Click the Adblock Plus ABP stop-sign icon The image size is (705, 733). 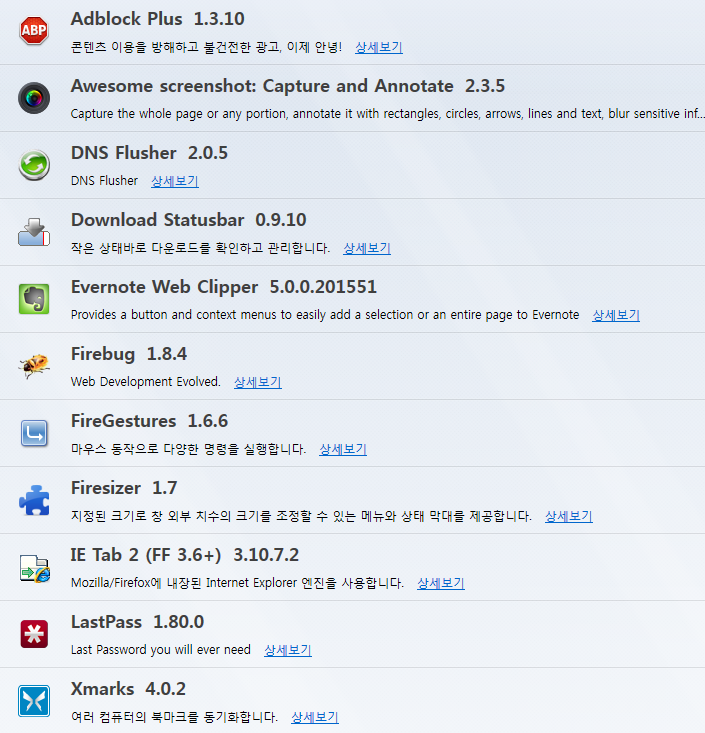click(34, 31)
